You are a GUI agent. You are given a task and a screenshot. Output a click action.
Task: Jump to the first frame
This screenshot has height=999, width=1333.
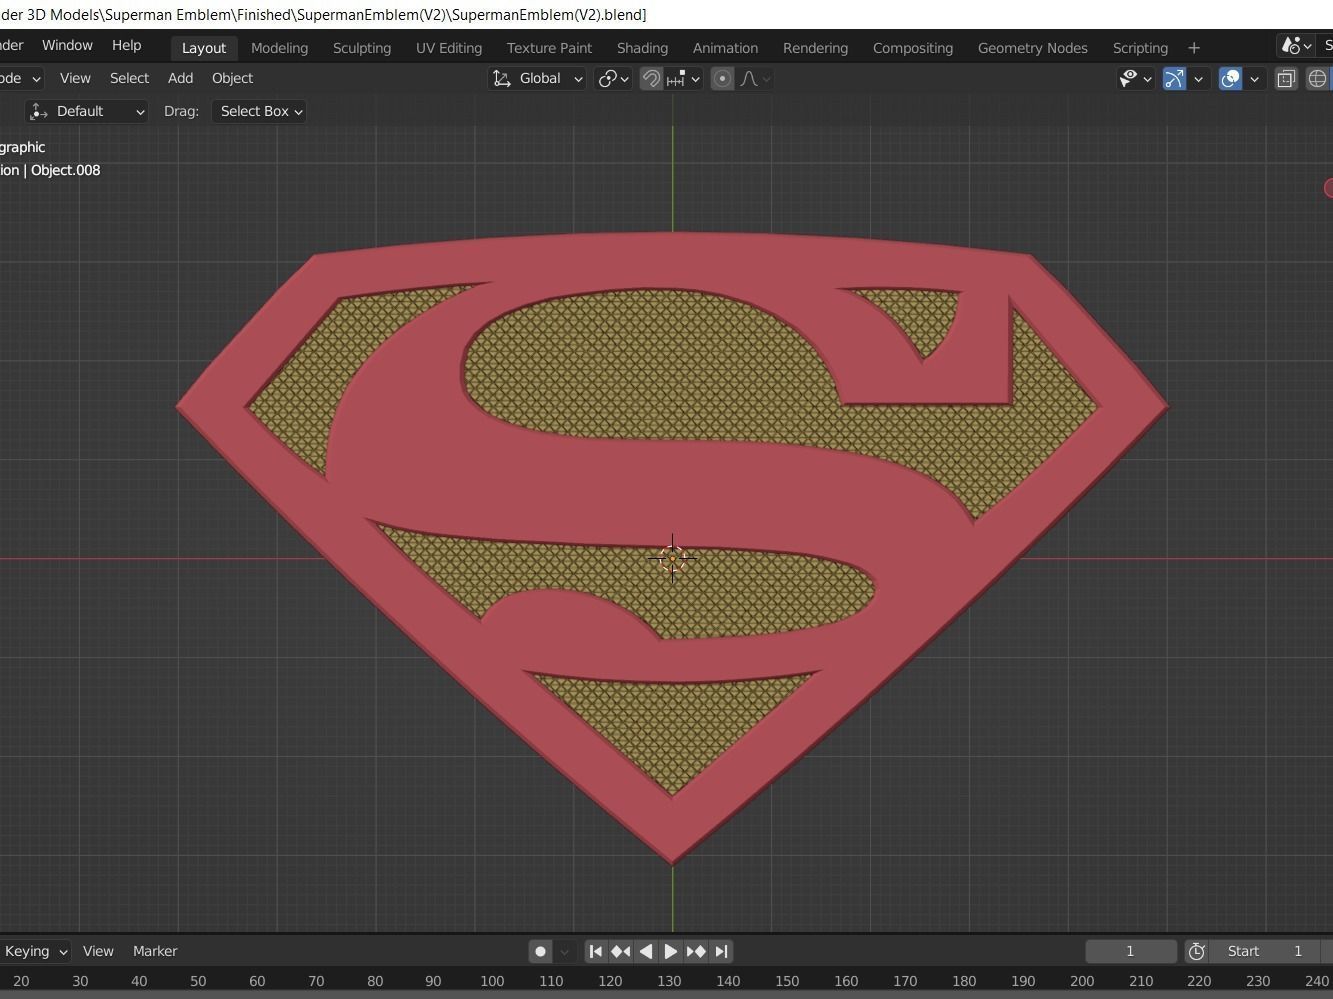pyautogui.click(x=596, y=951)
